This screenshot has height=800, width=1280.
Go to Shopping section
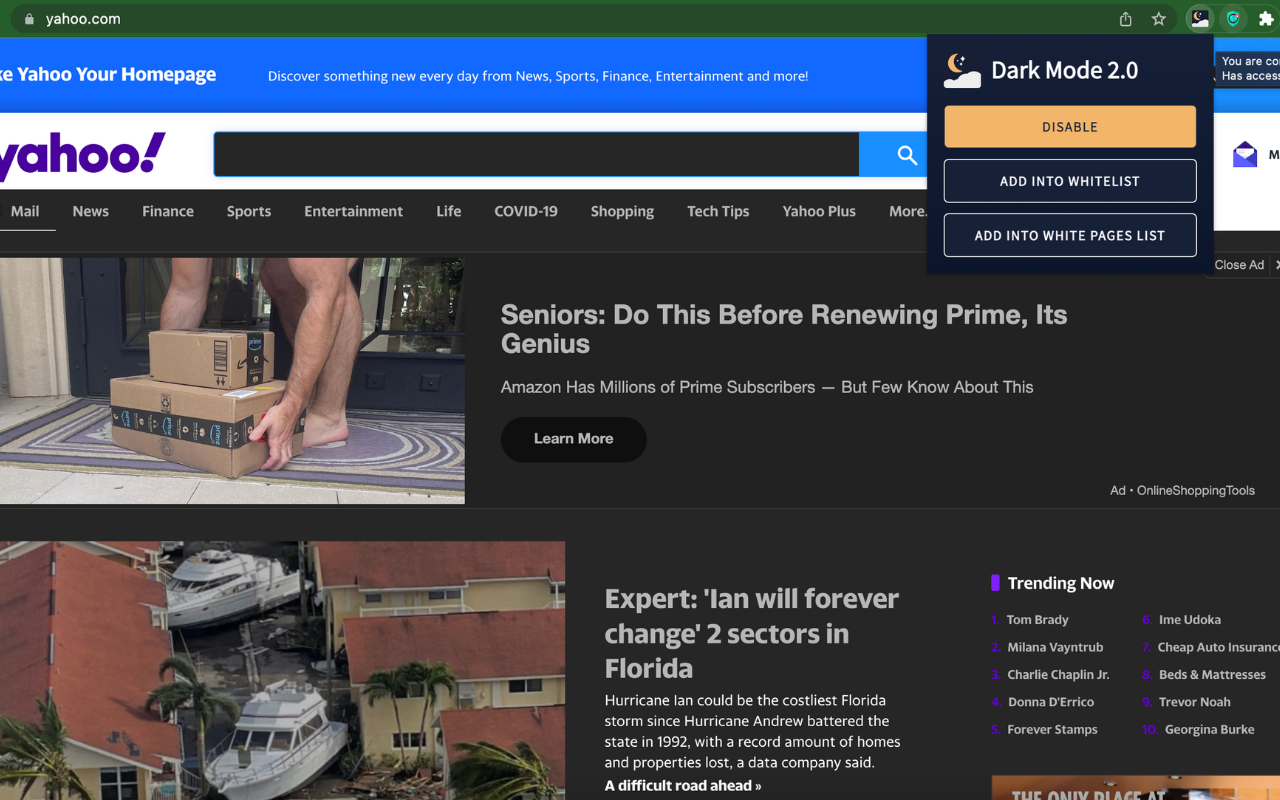pos(622,211)
